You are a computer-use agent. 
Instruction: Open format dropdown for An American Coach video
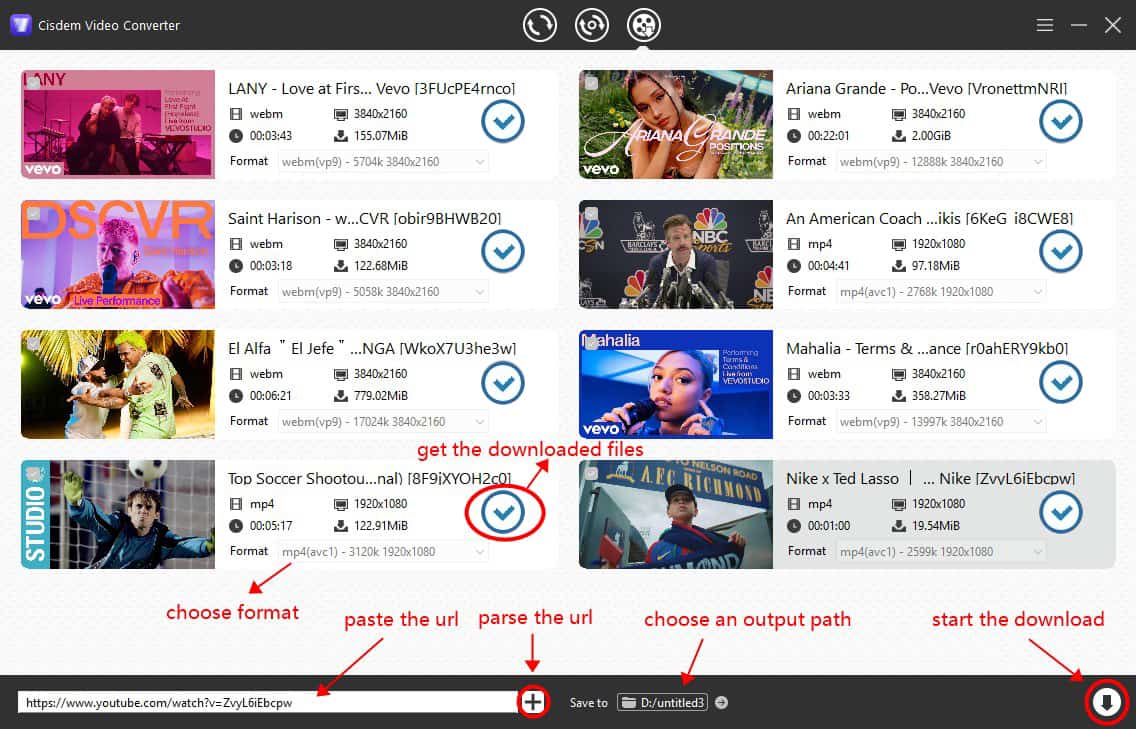(941, 291)
